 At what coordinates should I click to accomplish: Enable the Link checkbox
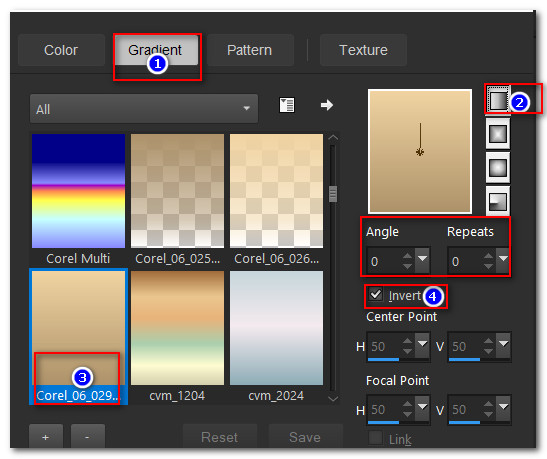click(376, 438)
